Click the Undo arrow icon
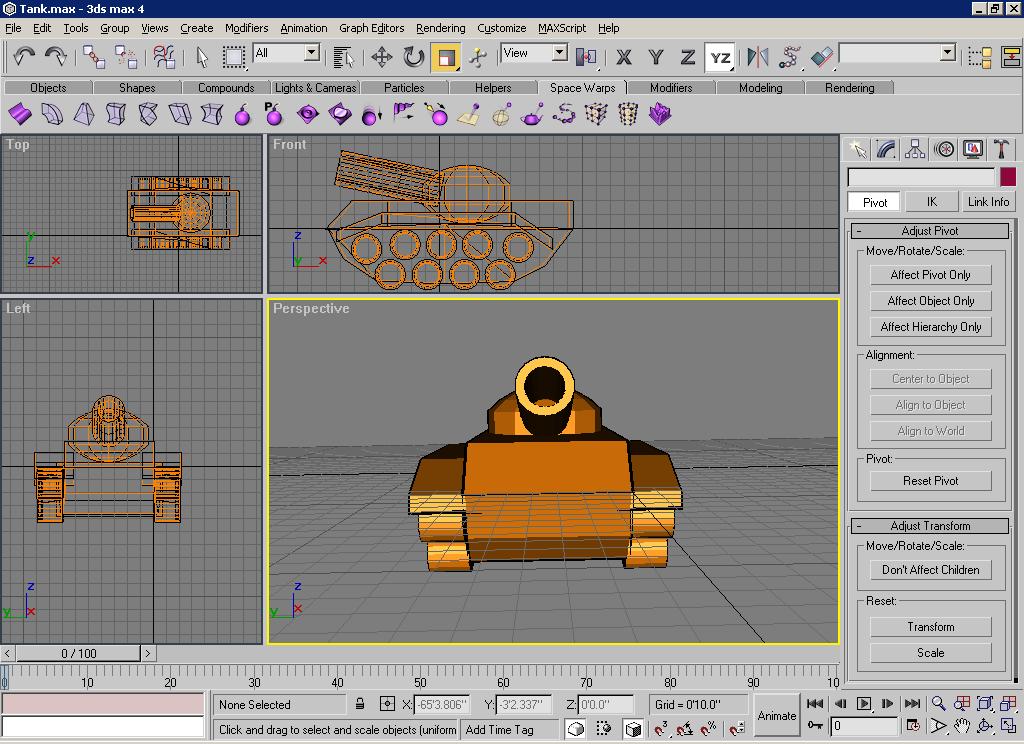Viewport: 1024px width, 744px height. 24,57
